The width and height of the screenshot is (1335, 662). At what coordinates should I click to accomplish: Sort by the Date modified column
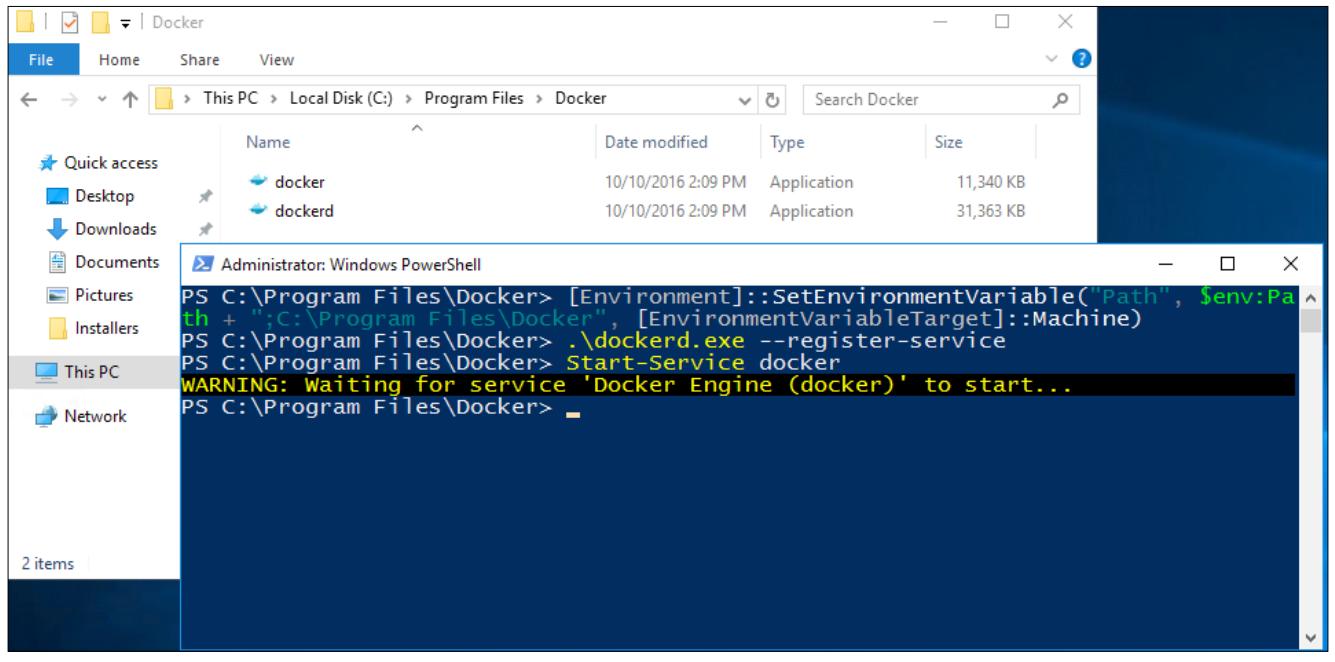[x=656, y=143]
